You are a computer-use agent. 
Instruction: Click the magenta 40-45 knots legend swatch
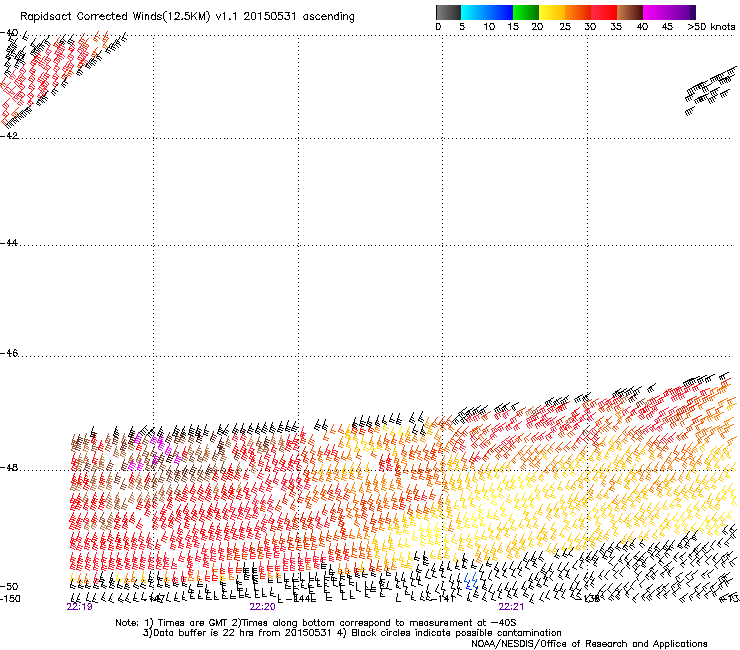point(656,12)
